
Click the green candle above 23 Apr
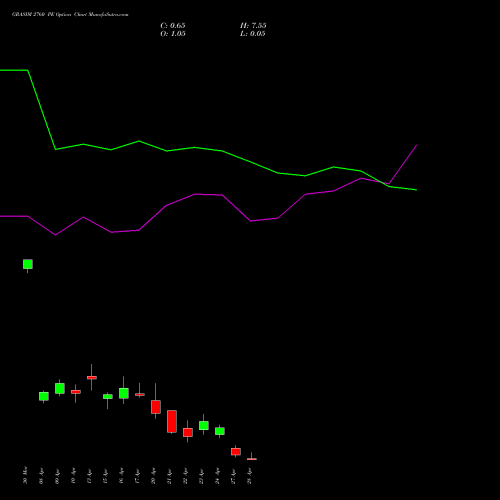click(204, 425)
